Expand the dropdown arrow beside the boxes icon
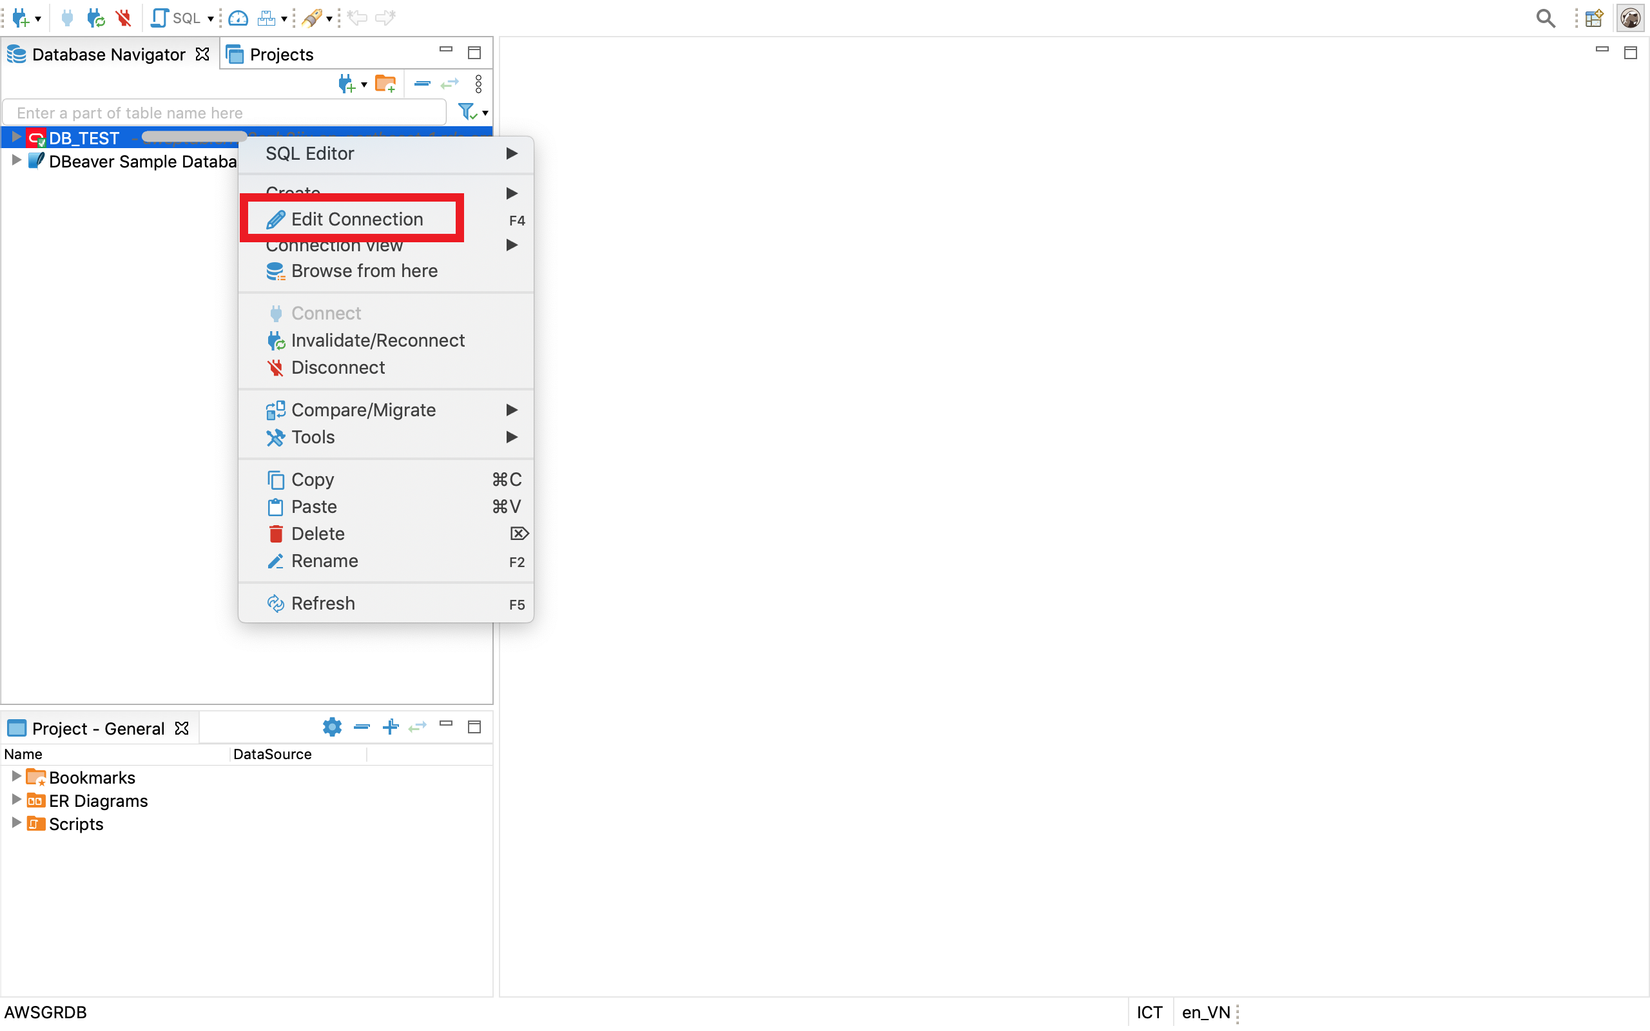This screenshot has height=1031, width=1650. tap(284, 19)
